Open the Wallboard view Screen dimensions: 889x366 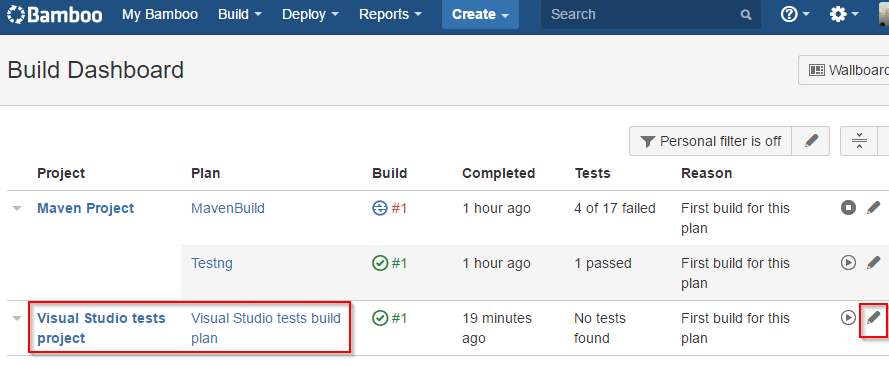coord(845,70)
